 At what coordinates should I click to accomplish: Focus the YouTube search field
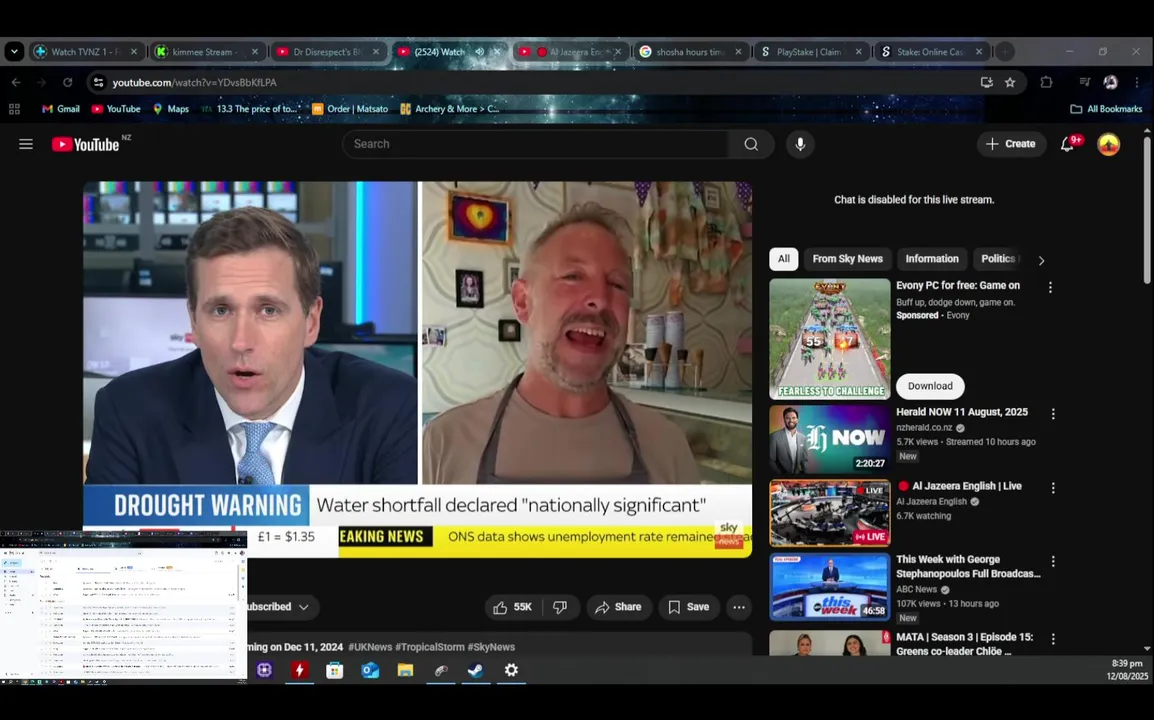pyautogui.click(x=537, y=144)
